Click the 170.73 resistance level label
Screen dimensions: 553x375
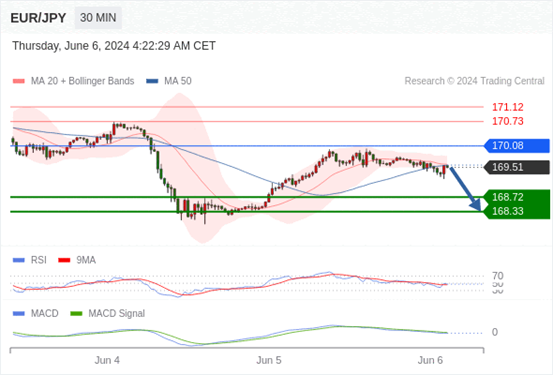pos(508,121)
